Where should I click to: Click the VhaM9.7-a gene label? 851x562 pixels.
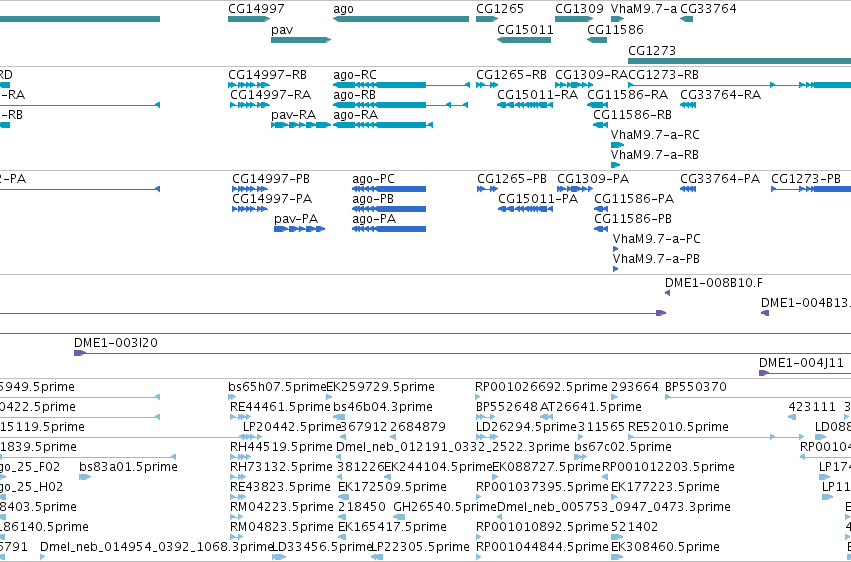coord(644,9)
